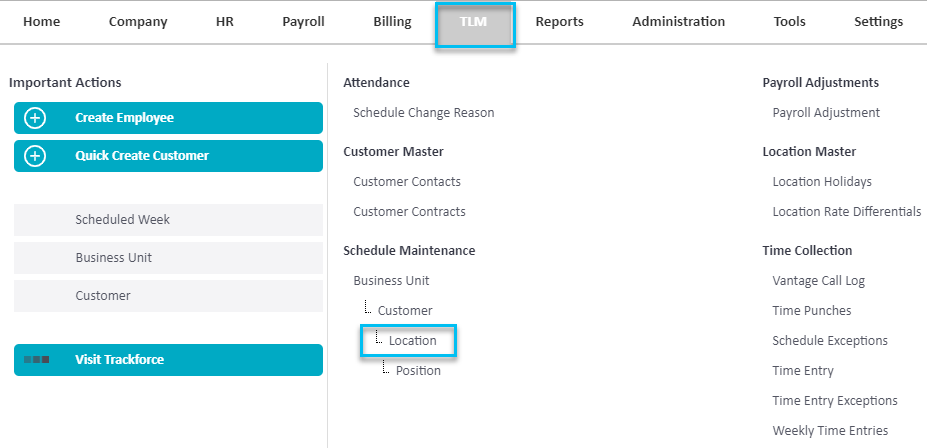927x448 pixels.
Task: Open Customer Contracts link
Action: tap(409, 212)
